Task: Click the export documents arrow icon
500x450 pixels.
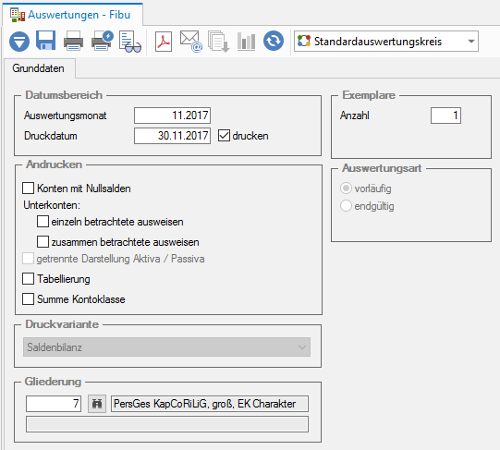Action: tap(219, 41)
